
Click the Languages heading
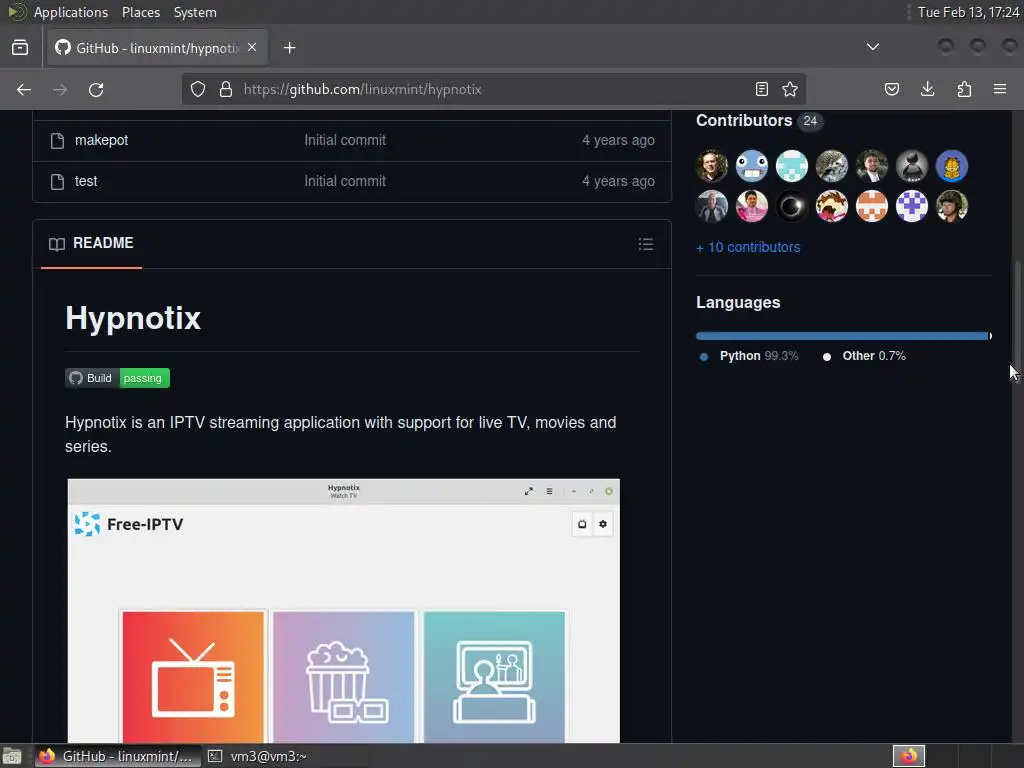[738, 302]
